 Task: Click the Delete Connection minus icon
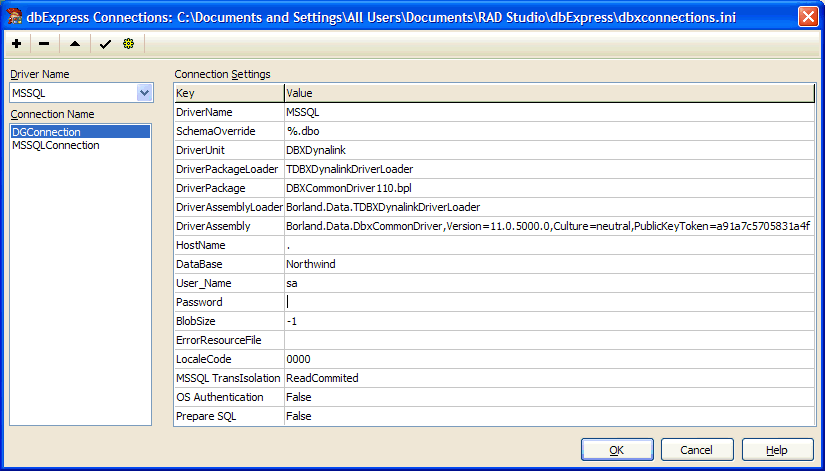44,44
